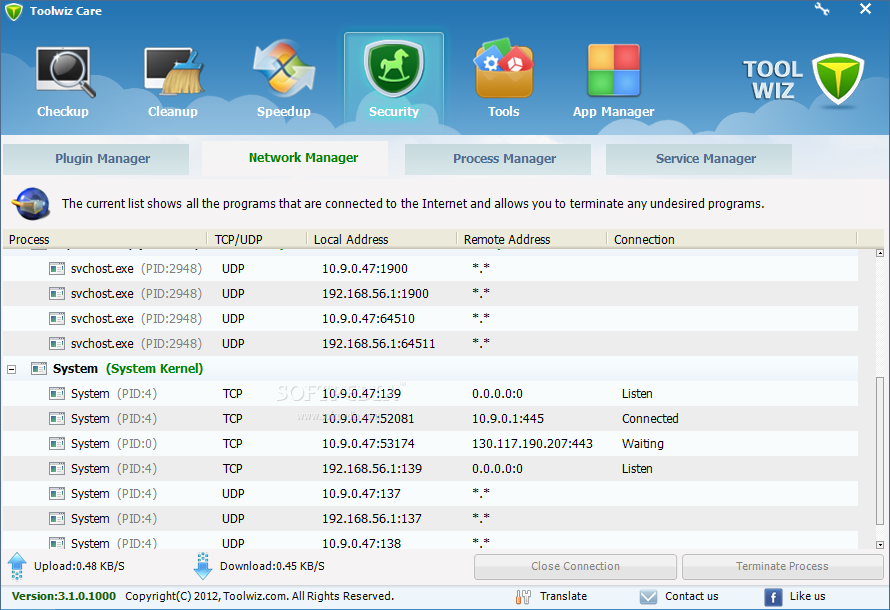Collapse the System Kernel group

click(x=11, y=369)
